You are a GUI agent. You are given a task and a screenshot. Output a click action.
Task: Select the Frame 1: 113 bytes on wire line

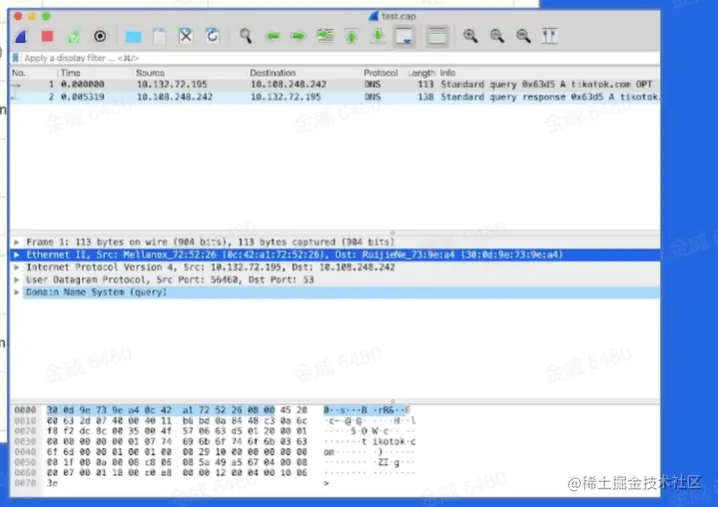tap(210, 242)
